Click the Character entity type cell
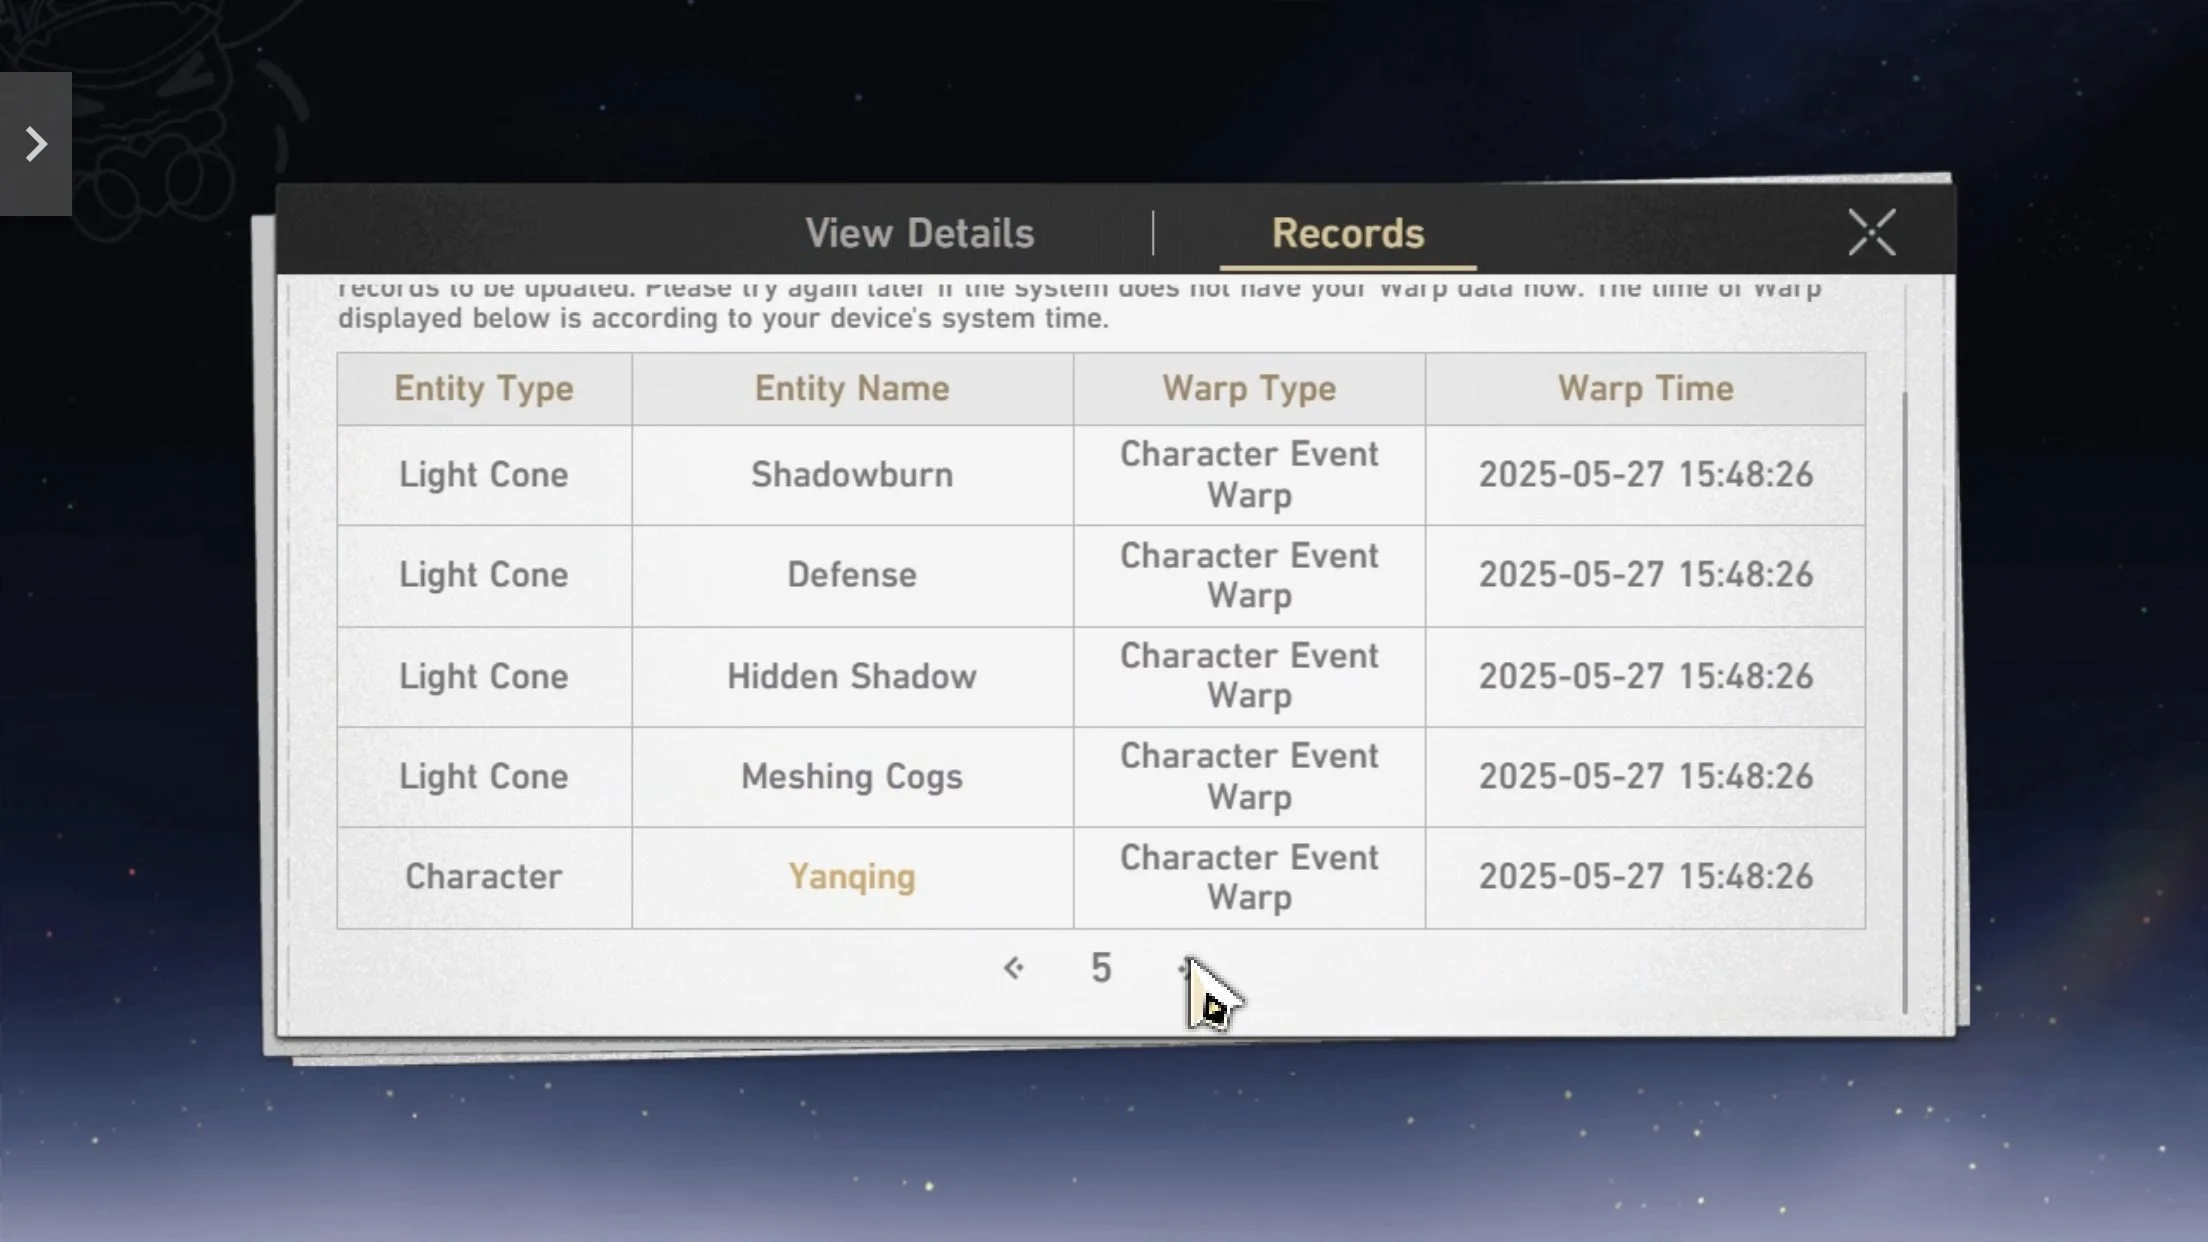2208x1242 pixels. tap(483, 877)
